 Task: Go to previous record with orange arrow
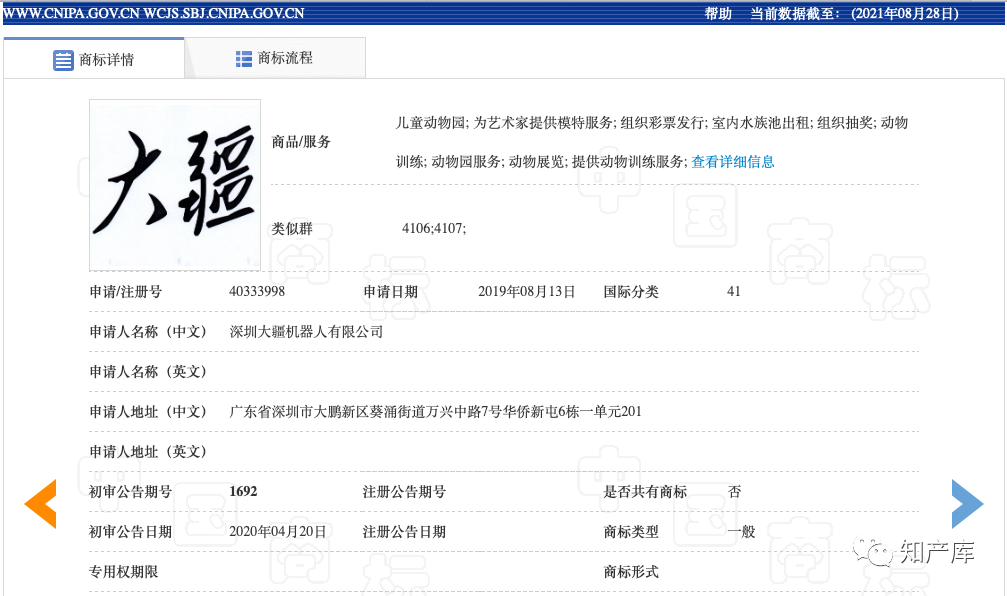(x=40, y=504)
